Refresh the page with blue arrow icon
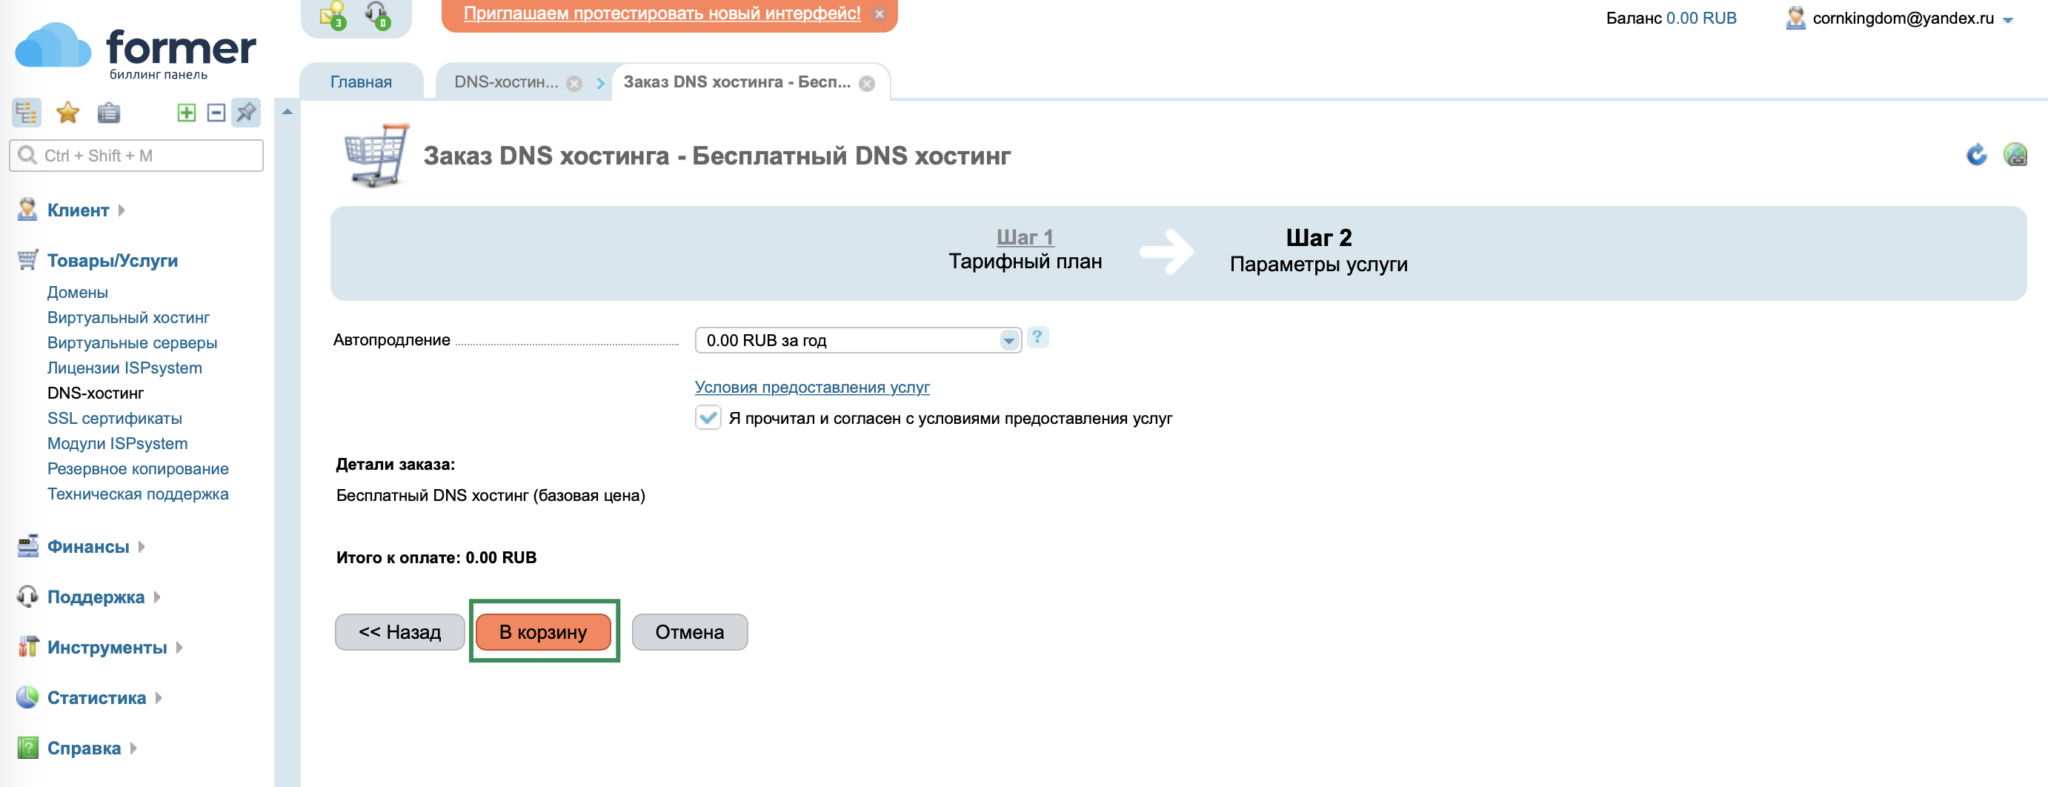 pyautogui.click(x=1976, y=155)
